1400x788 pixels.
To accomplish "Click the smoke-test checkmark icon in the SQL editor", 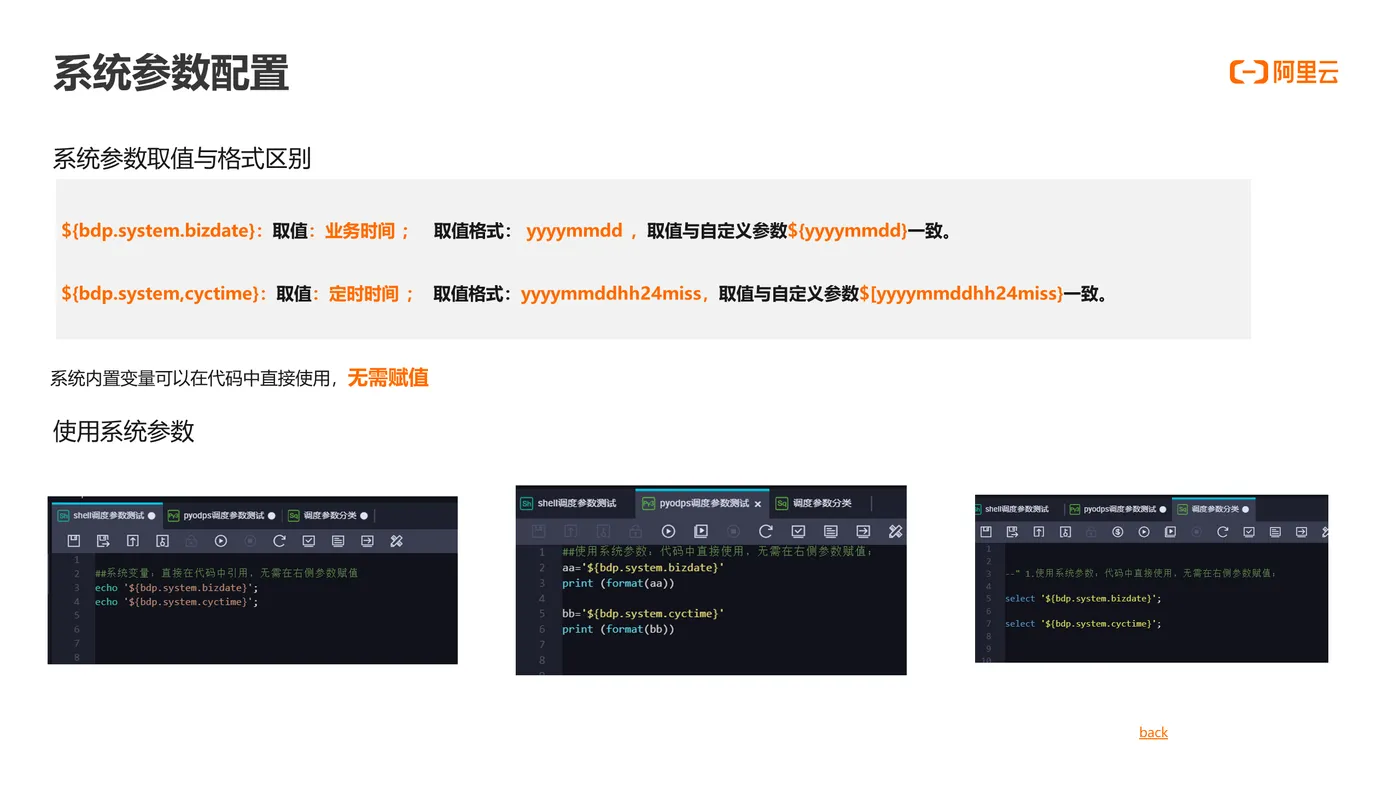I will coord(1249,532).
